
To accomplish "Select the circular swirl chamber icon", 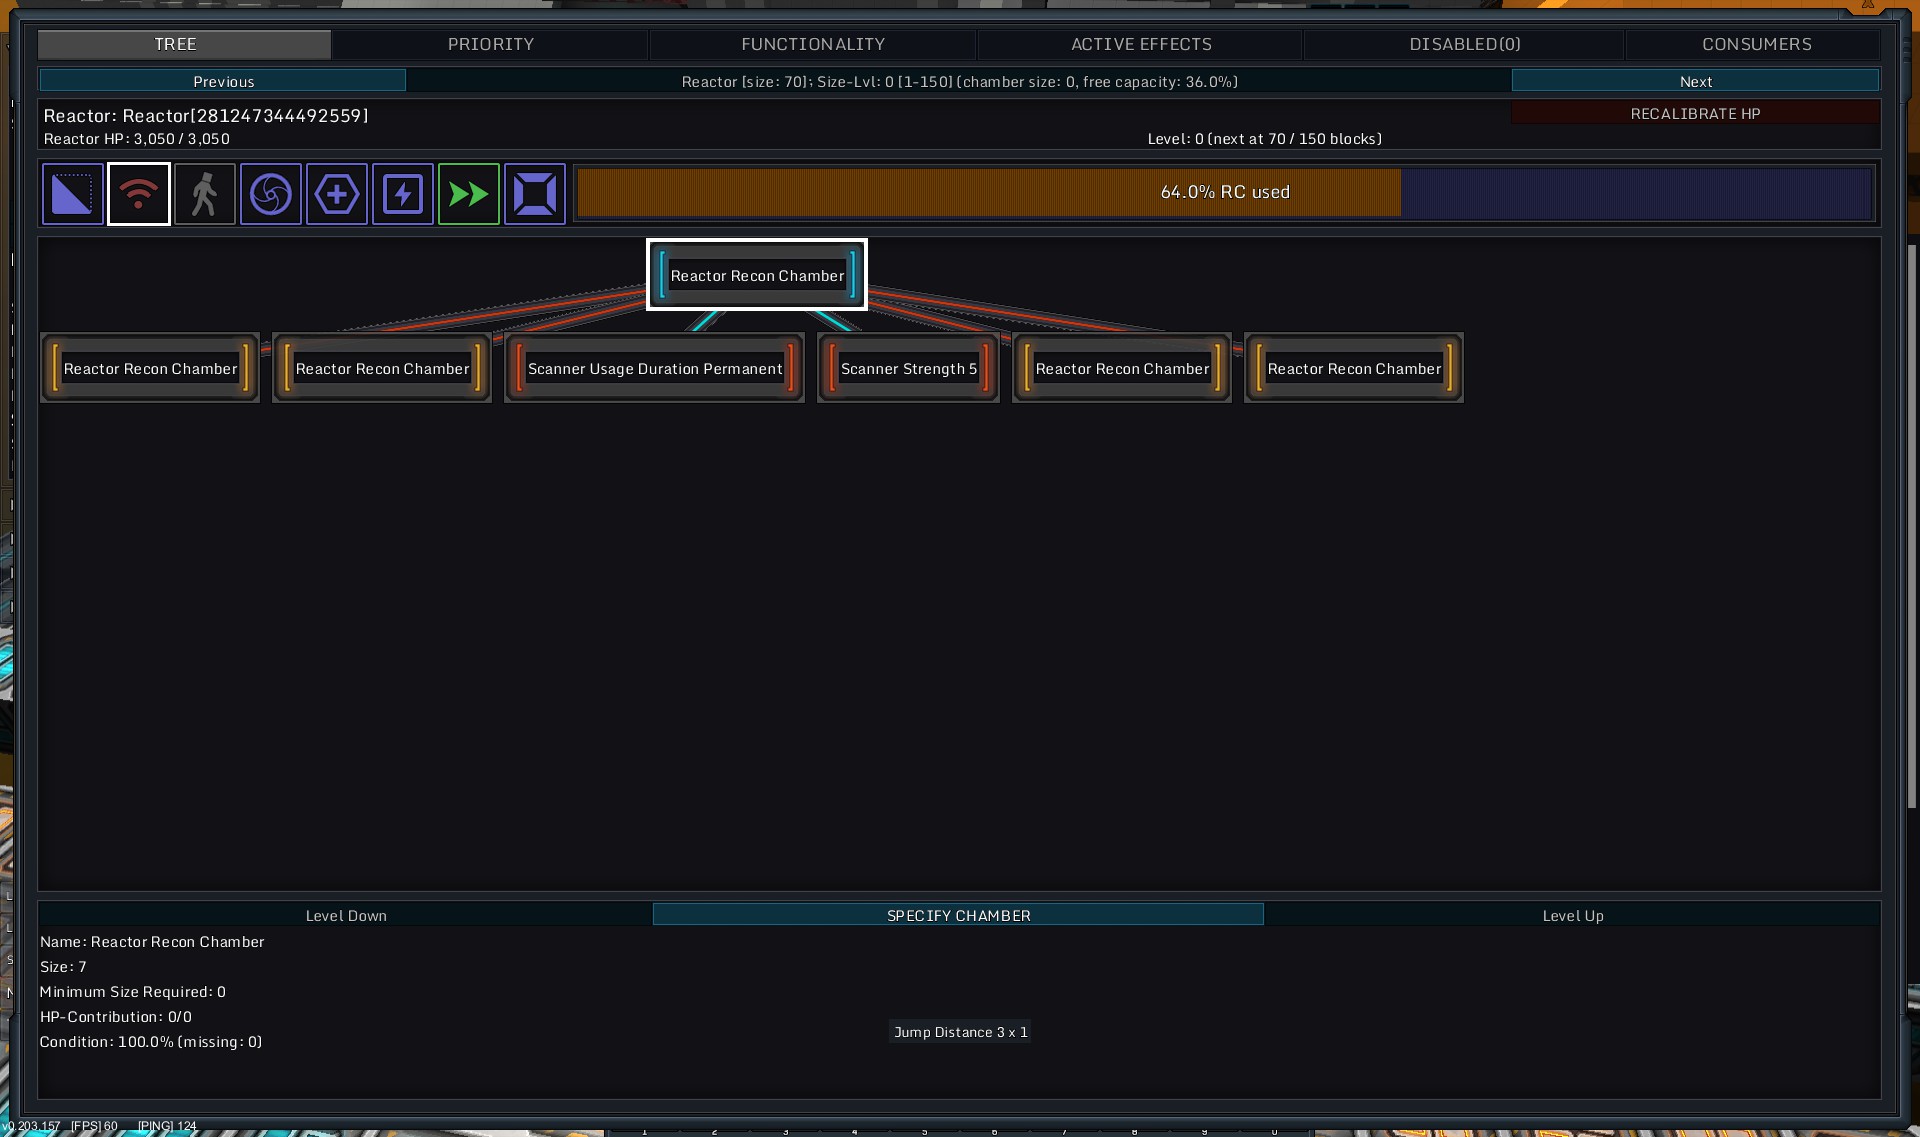I will coord(271,194).
